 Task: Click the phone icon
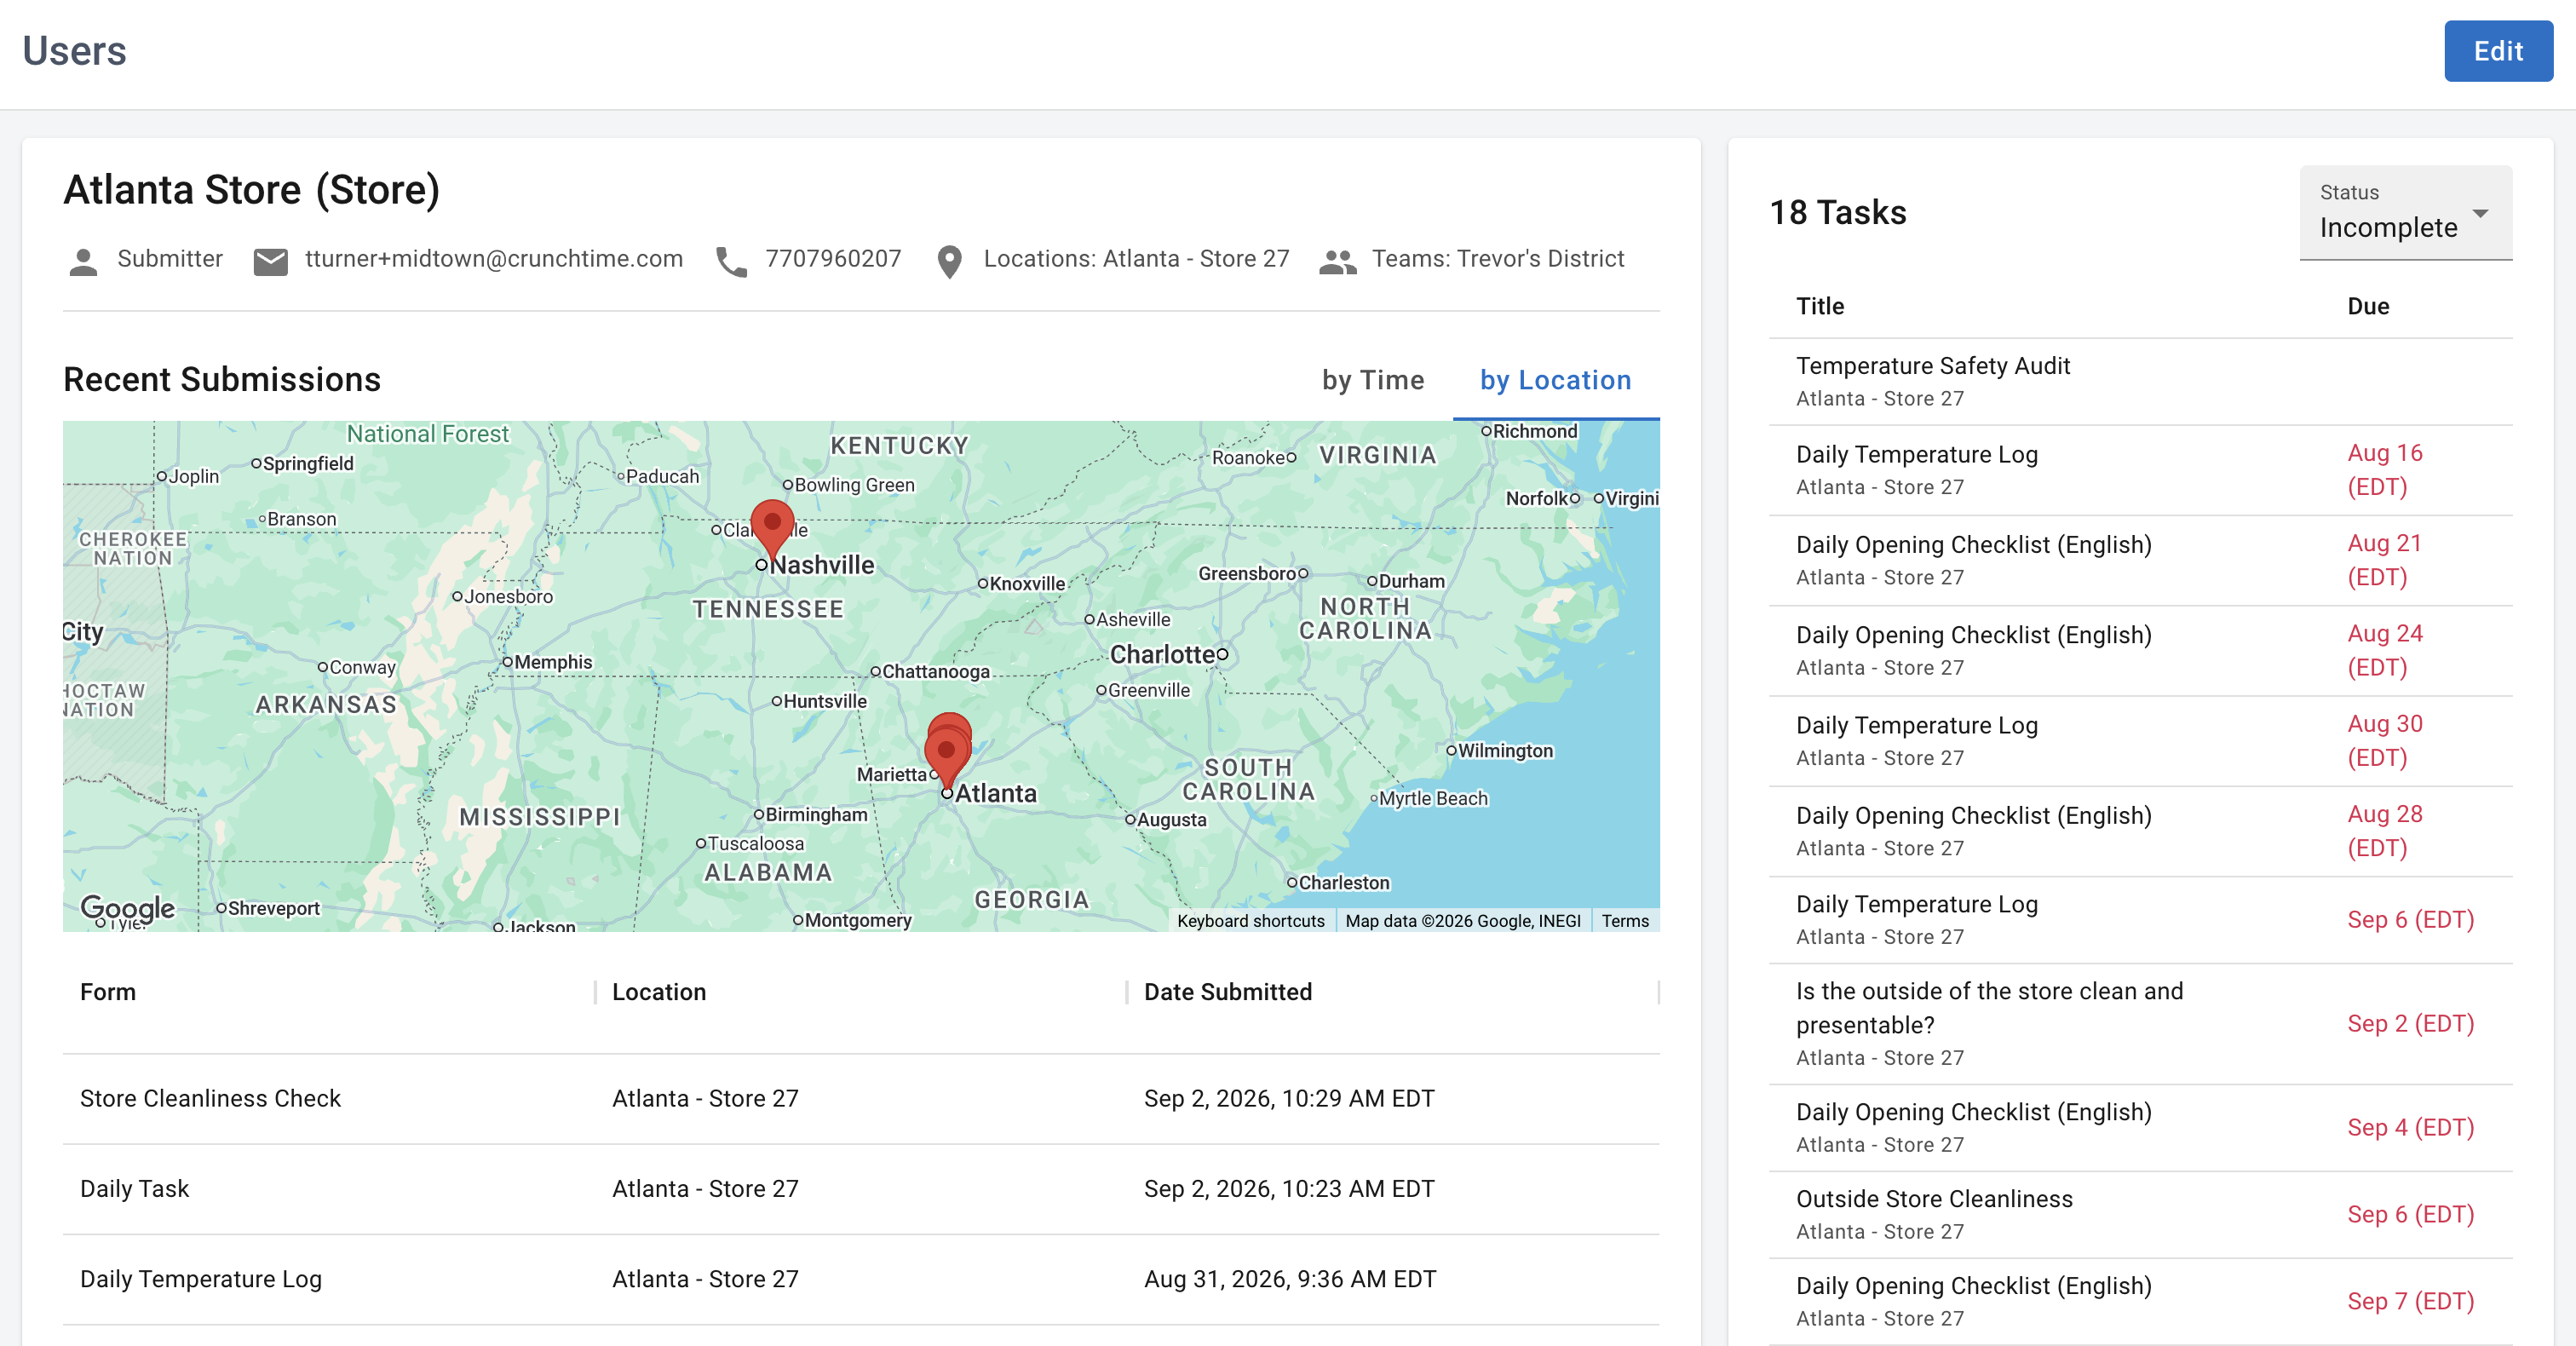731,261
